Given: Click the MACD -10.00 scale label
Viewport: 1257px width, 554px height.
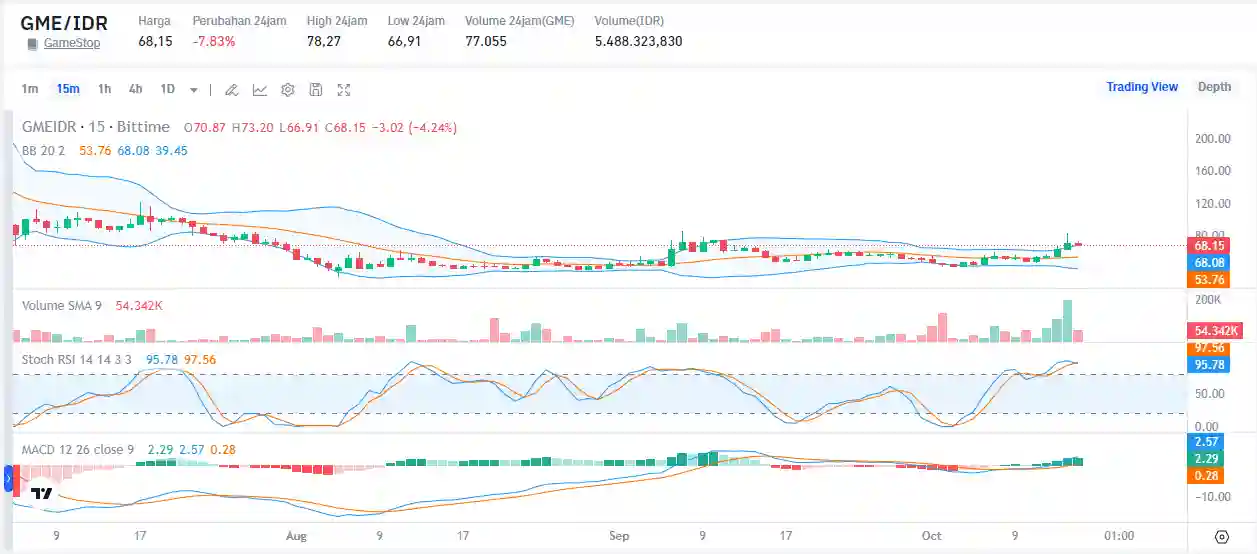Looking at the screenshot, I should pos(1212,497).
